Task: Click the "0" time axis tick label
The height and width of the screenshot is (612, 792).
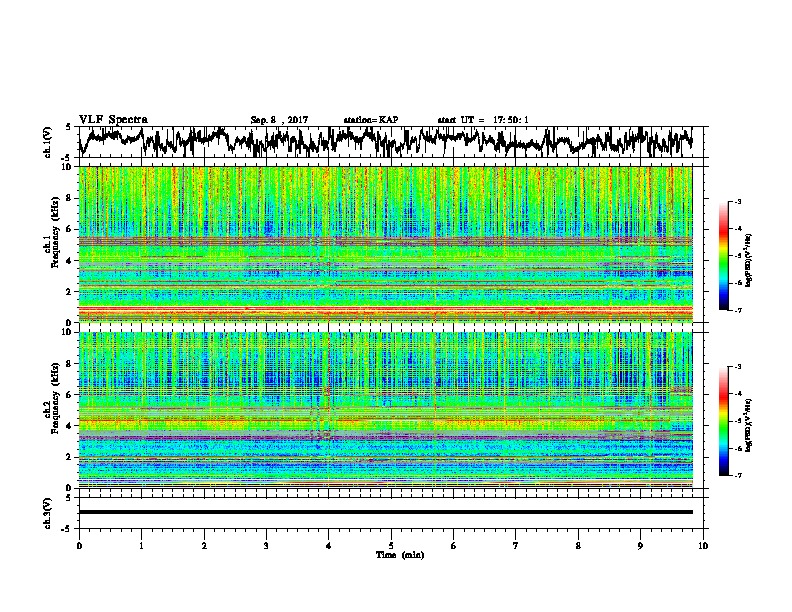Action: [x=79, y=546]
